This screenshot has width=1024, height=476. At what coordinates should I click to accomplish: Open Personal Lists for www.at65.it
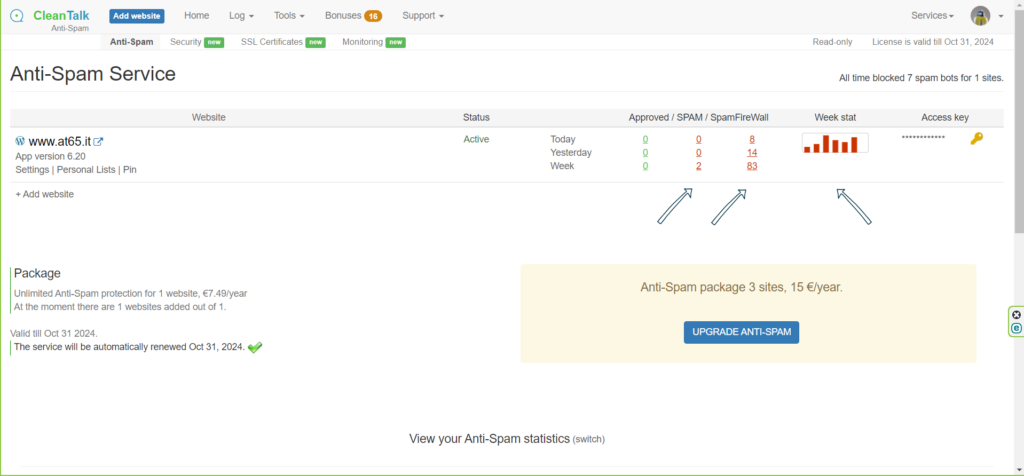[x=86, y=169]
